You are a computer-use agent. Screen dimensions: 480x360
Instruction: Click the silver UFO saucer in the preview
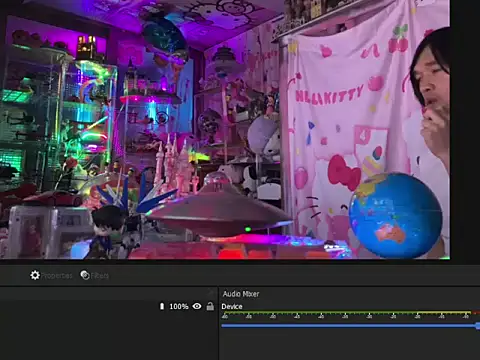coord(219,210)
